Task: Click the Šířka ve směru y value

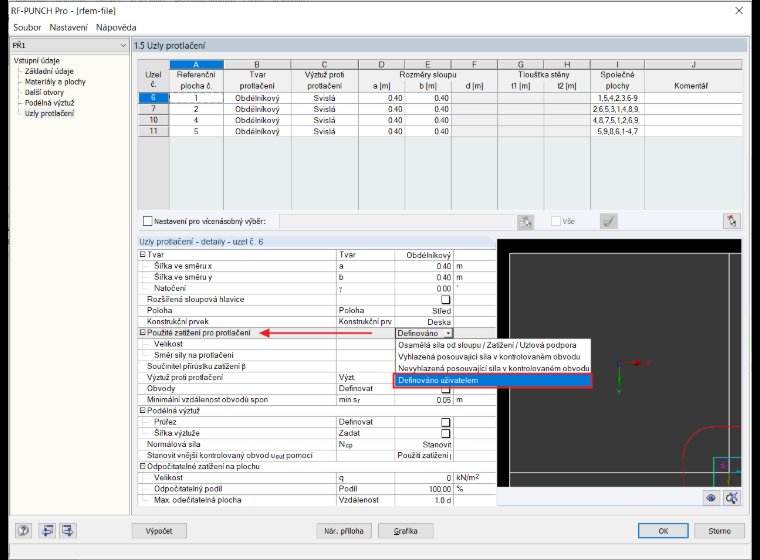Action: coord(424,277)
